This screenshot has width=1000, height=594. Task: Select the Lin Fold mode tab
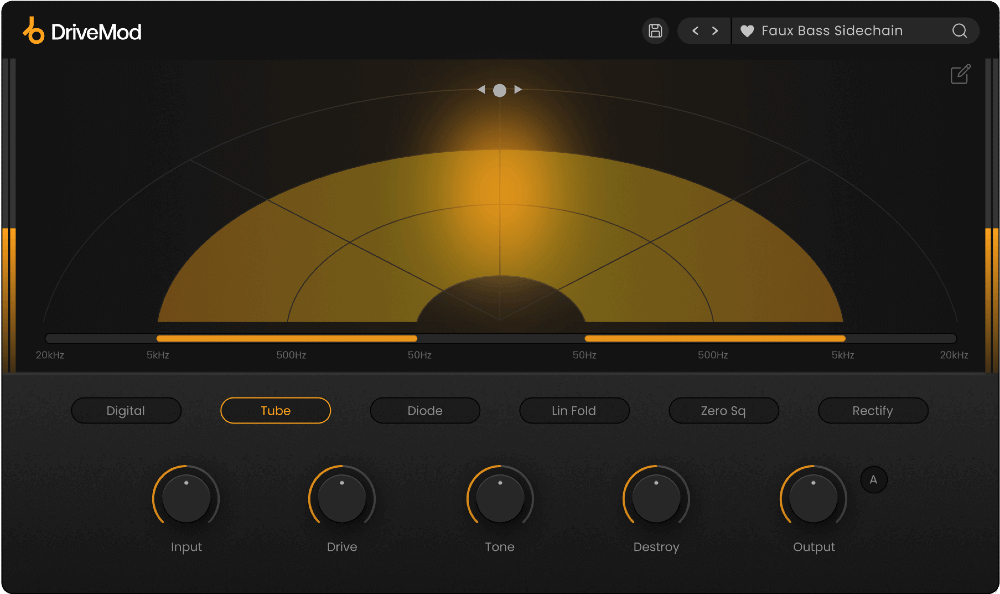point(574,410)
